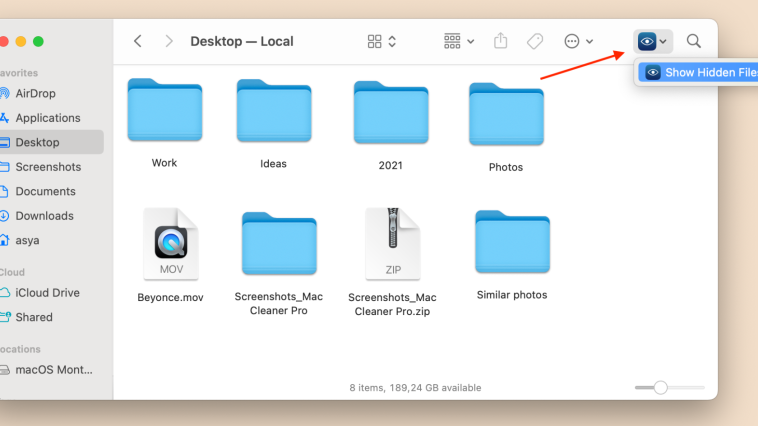Click the Work folder name label

pyautogui.click(x=164, y=163)
